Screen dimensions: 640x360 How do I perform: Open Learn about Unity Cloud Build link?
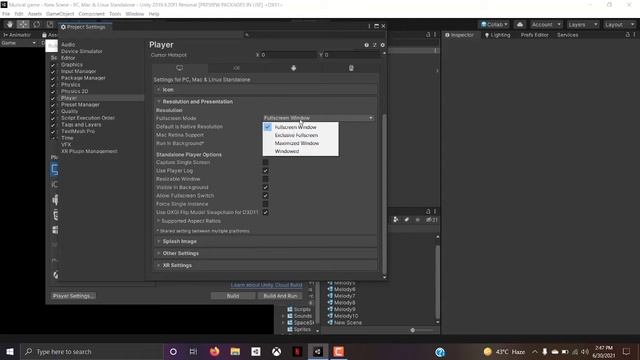pos(267,285)
